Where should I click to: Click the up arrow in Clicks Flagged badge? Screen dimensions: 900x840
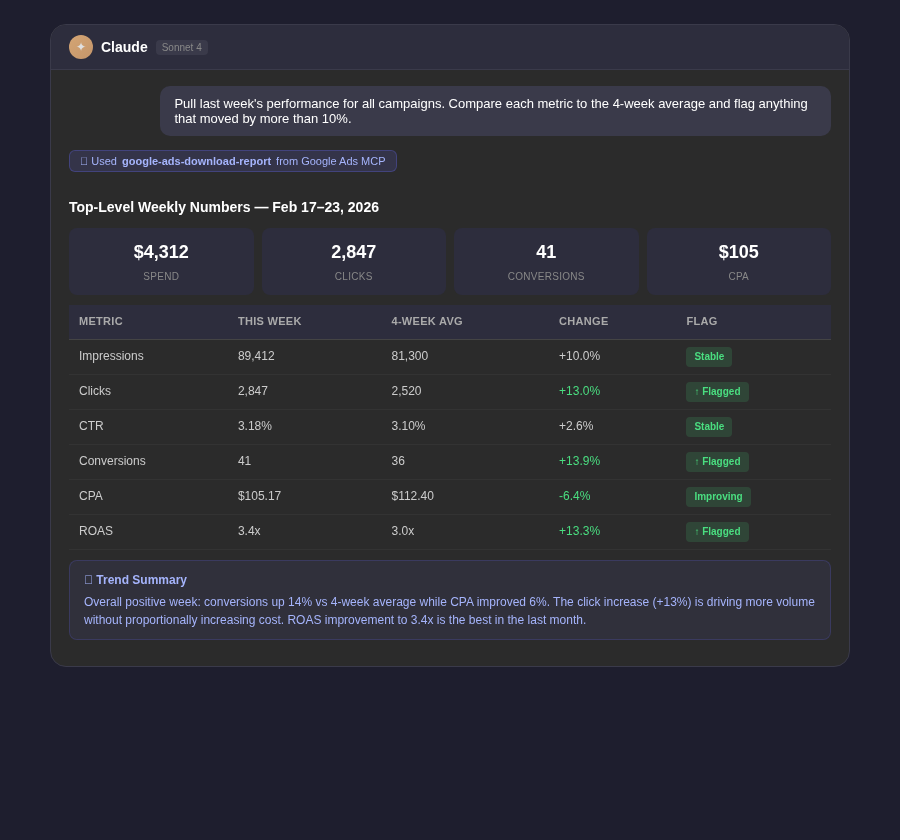[697, 391]
